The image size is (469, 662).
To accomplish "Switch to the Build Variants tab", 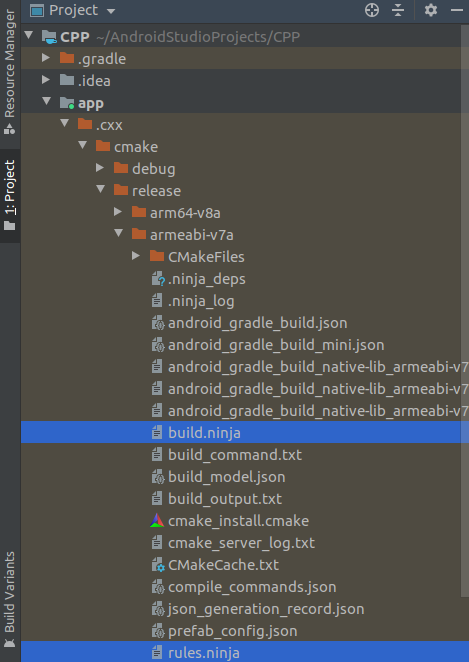I will pos(9,600).
